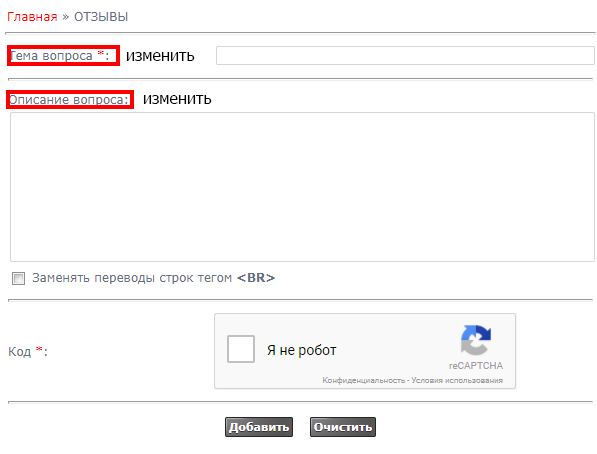Click the reCAPTCHA arrows logo icon
The image size is (597, 454).
click(x=476, y=340)
